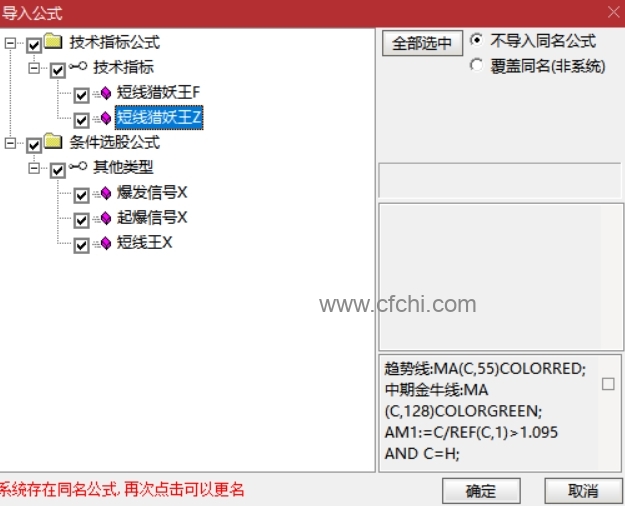Confirm import with the 确定 button
This screenshot has width=625, height=506.
[481, 491]
